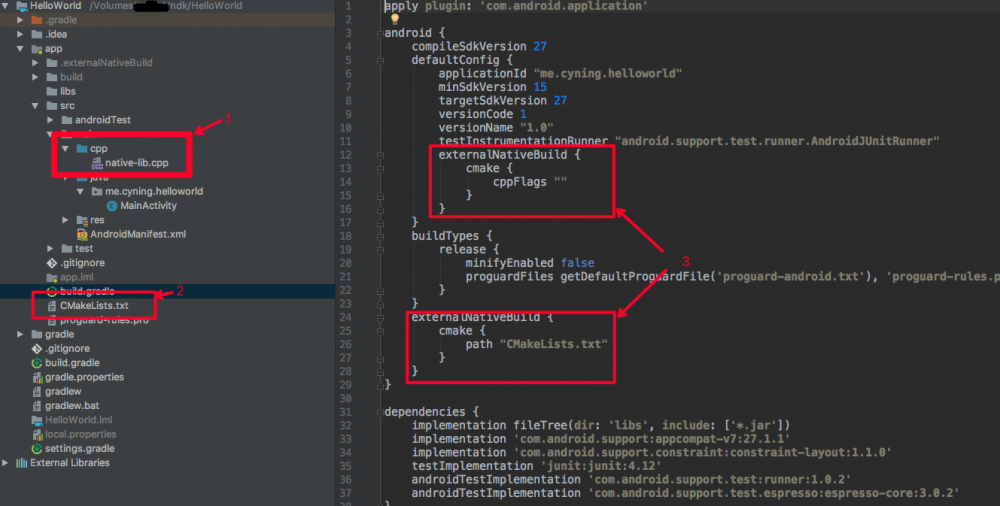Screen dimensions: 1000x506
Task: Click the native-lib.cpp file icon
Action: (97, 163)
